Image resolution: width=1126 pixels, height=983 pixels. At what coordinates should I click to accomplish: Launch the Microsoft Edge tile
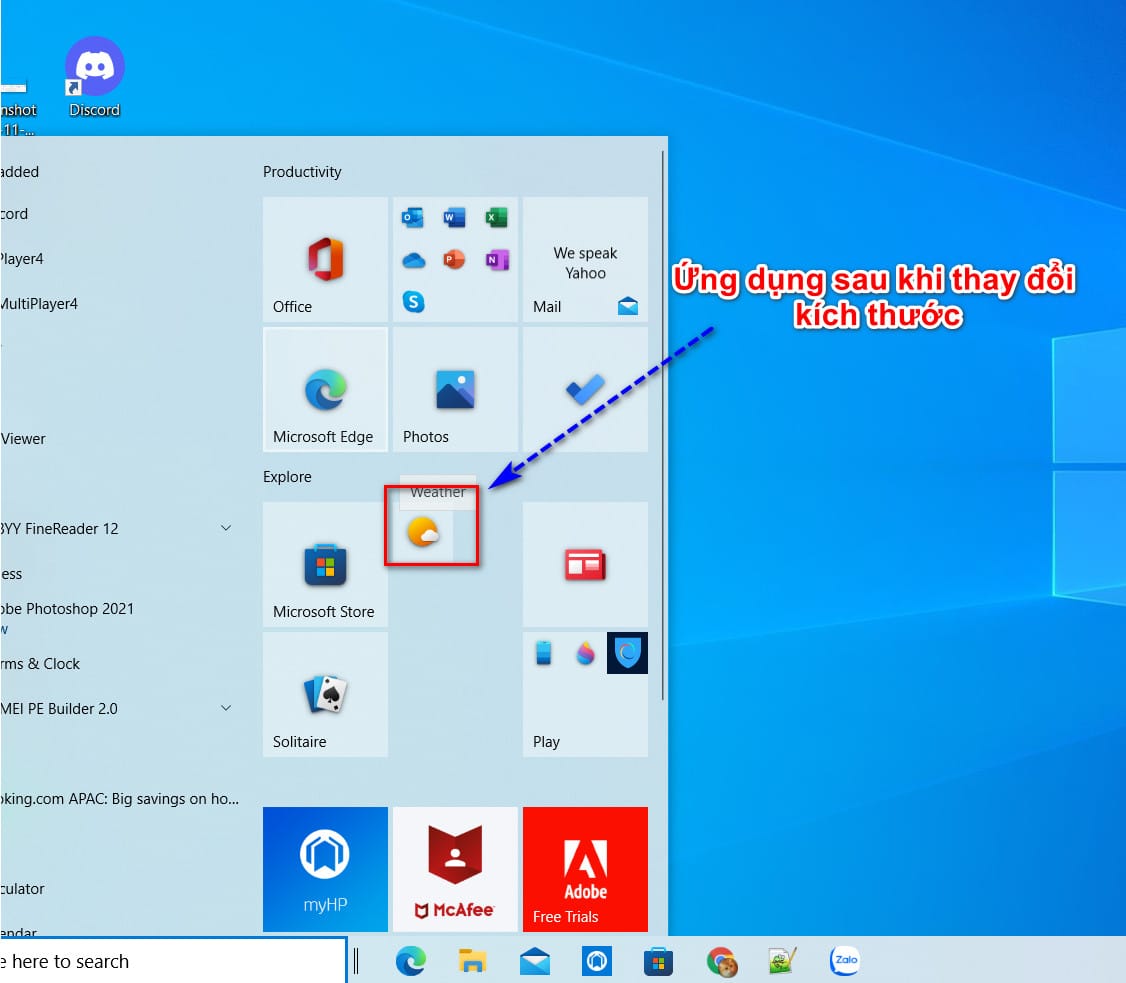(x=325, y=389)
